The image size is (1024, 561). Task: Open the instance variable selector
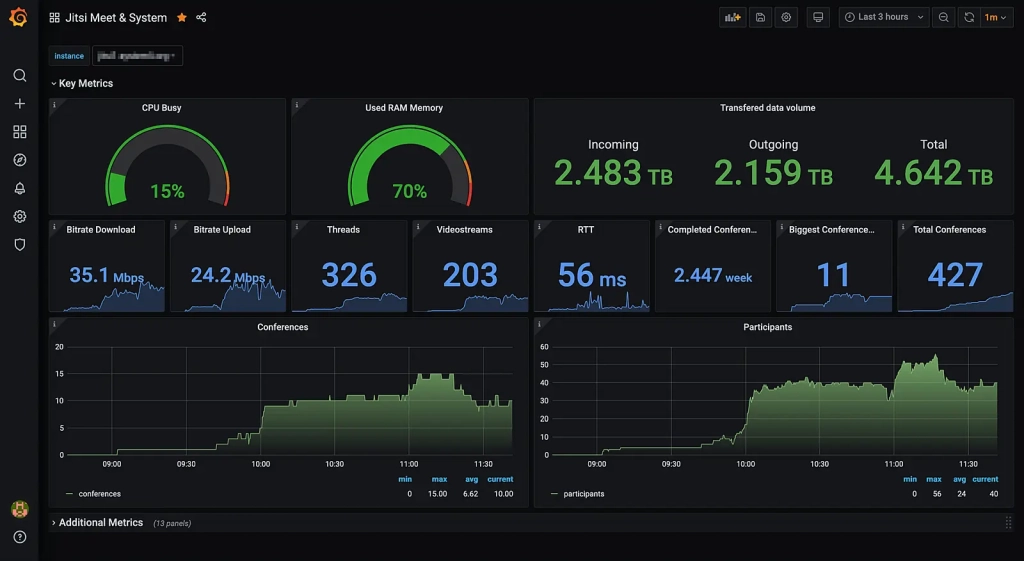tap(136, 56)
